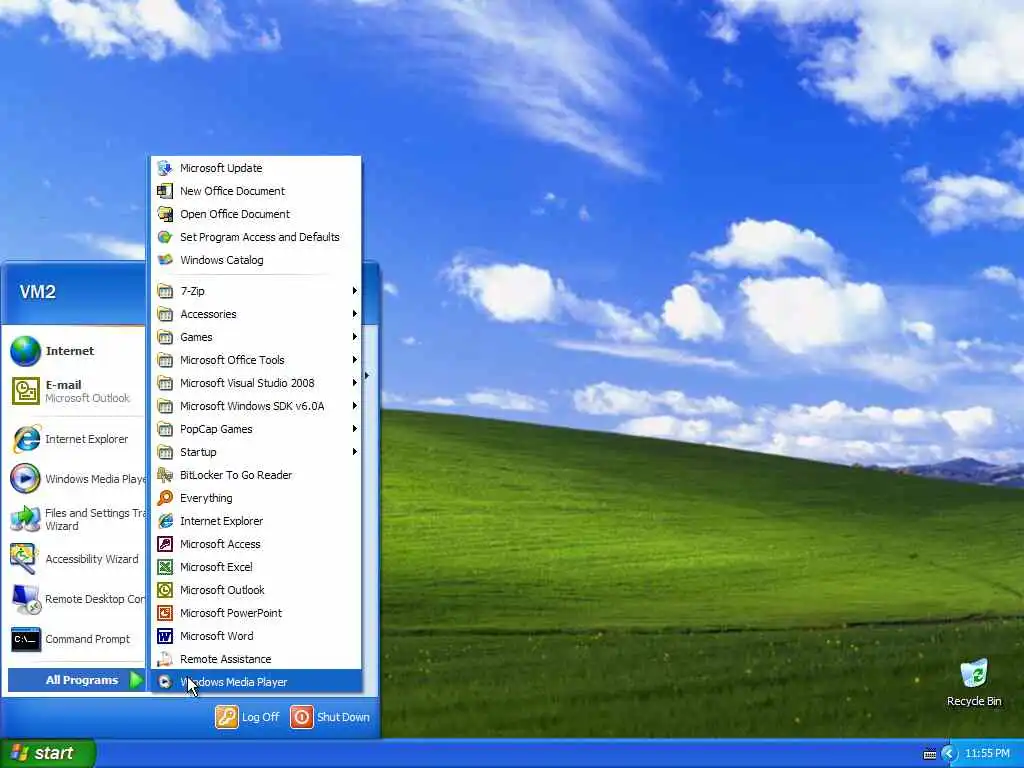Screen dimensions: 1024x768
Task: Open the Games program folder
Action: [x=256, y=336]
